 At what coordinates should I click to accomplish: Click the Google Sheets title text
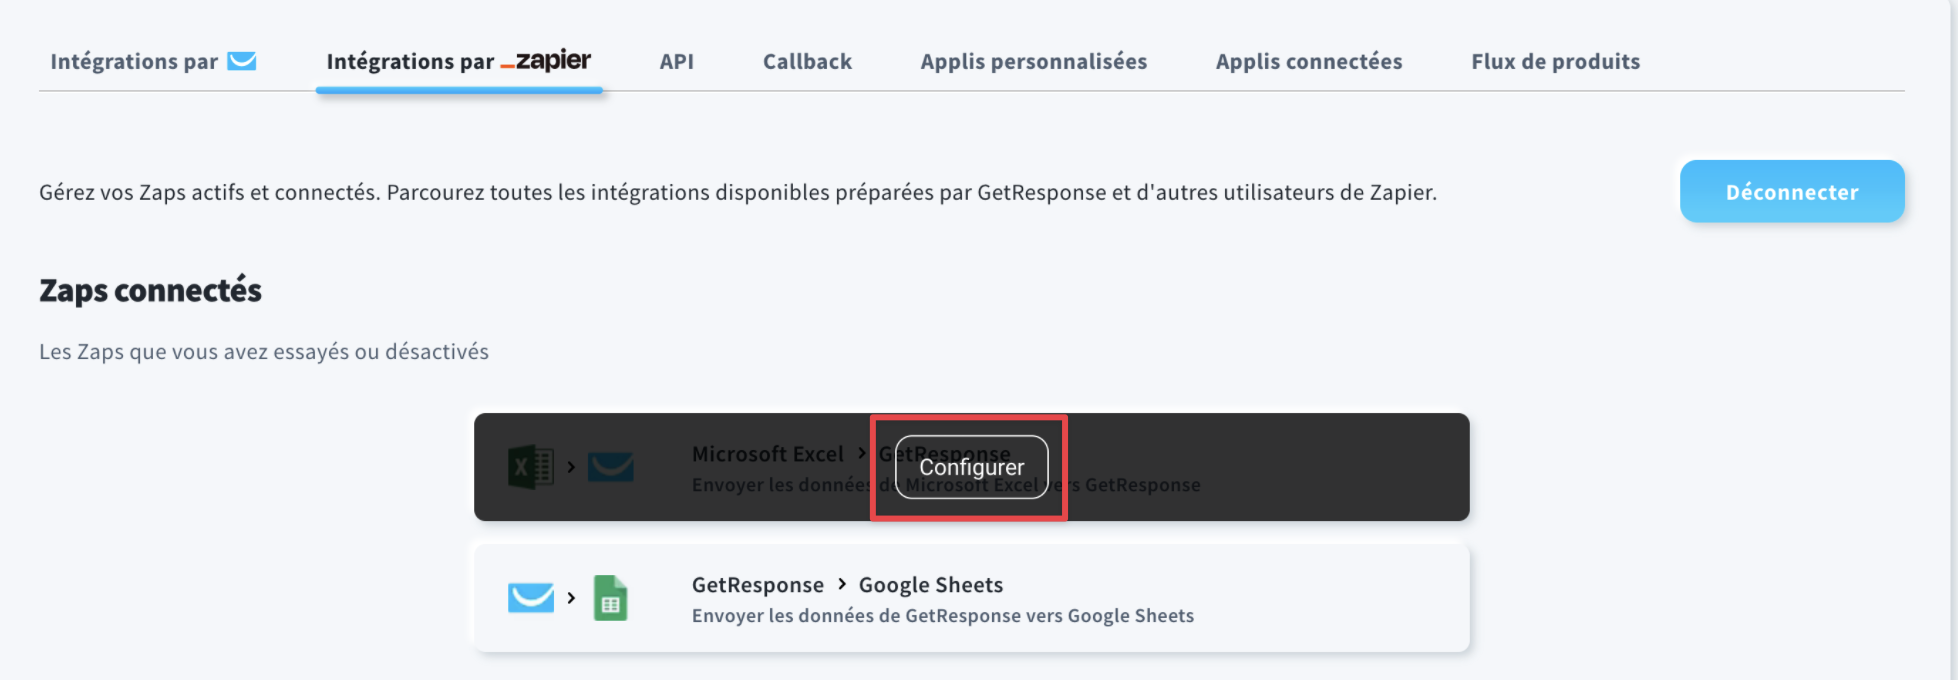[931, 585]
